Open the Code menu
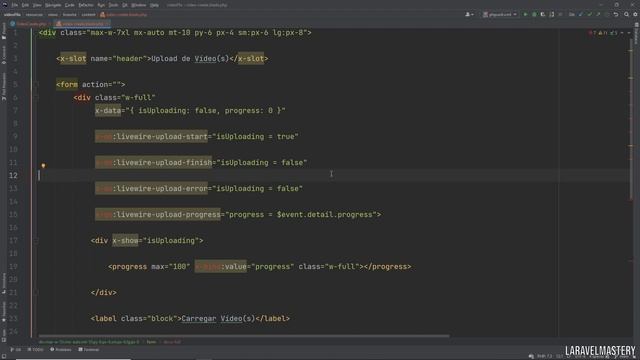The width and height of the screenshot is (640, 360). (x=70, y=5)
